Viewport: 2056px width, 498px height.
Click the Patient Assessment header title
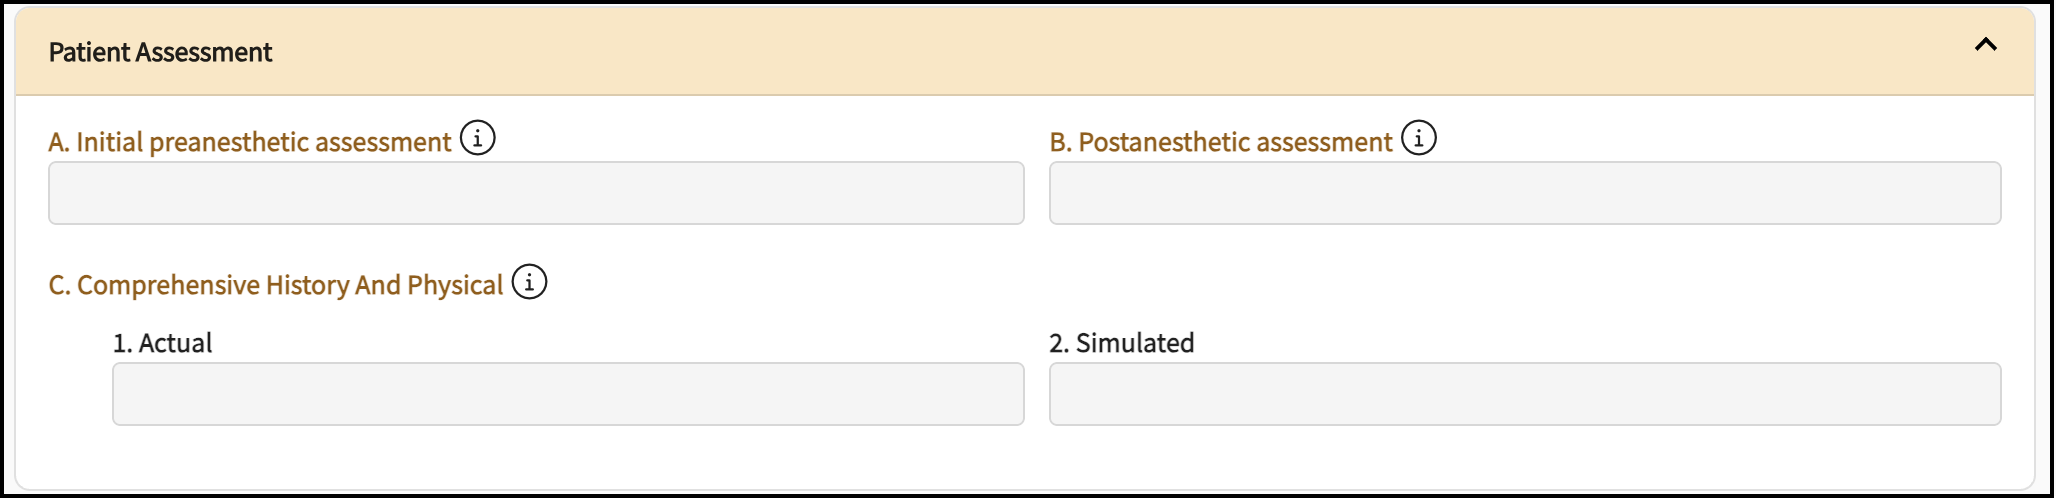(160, 52)
